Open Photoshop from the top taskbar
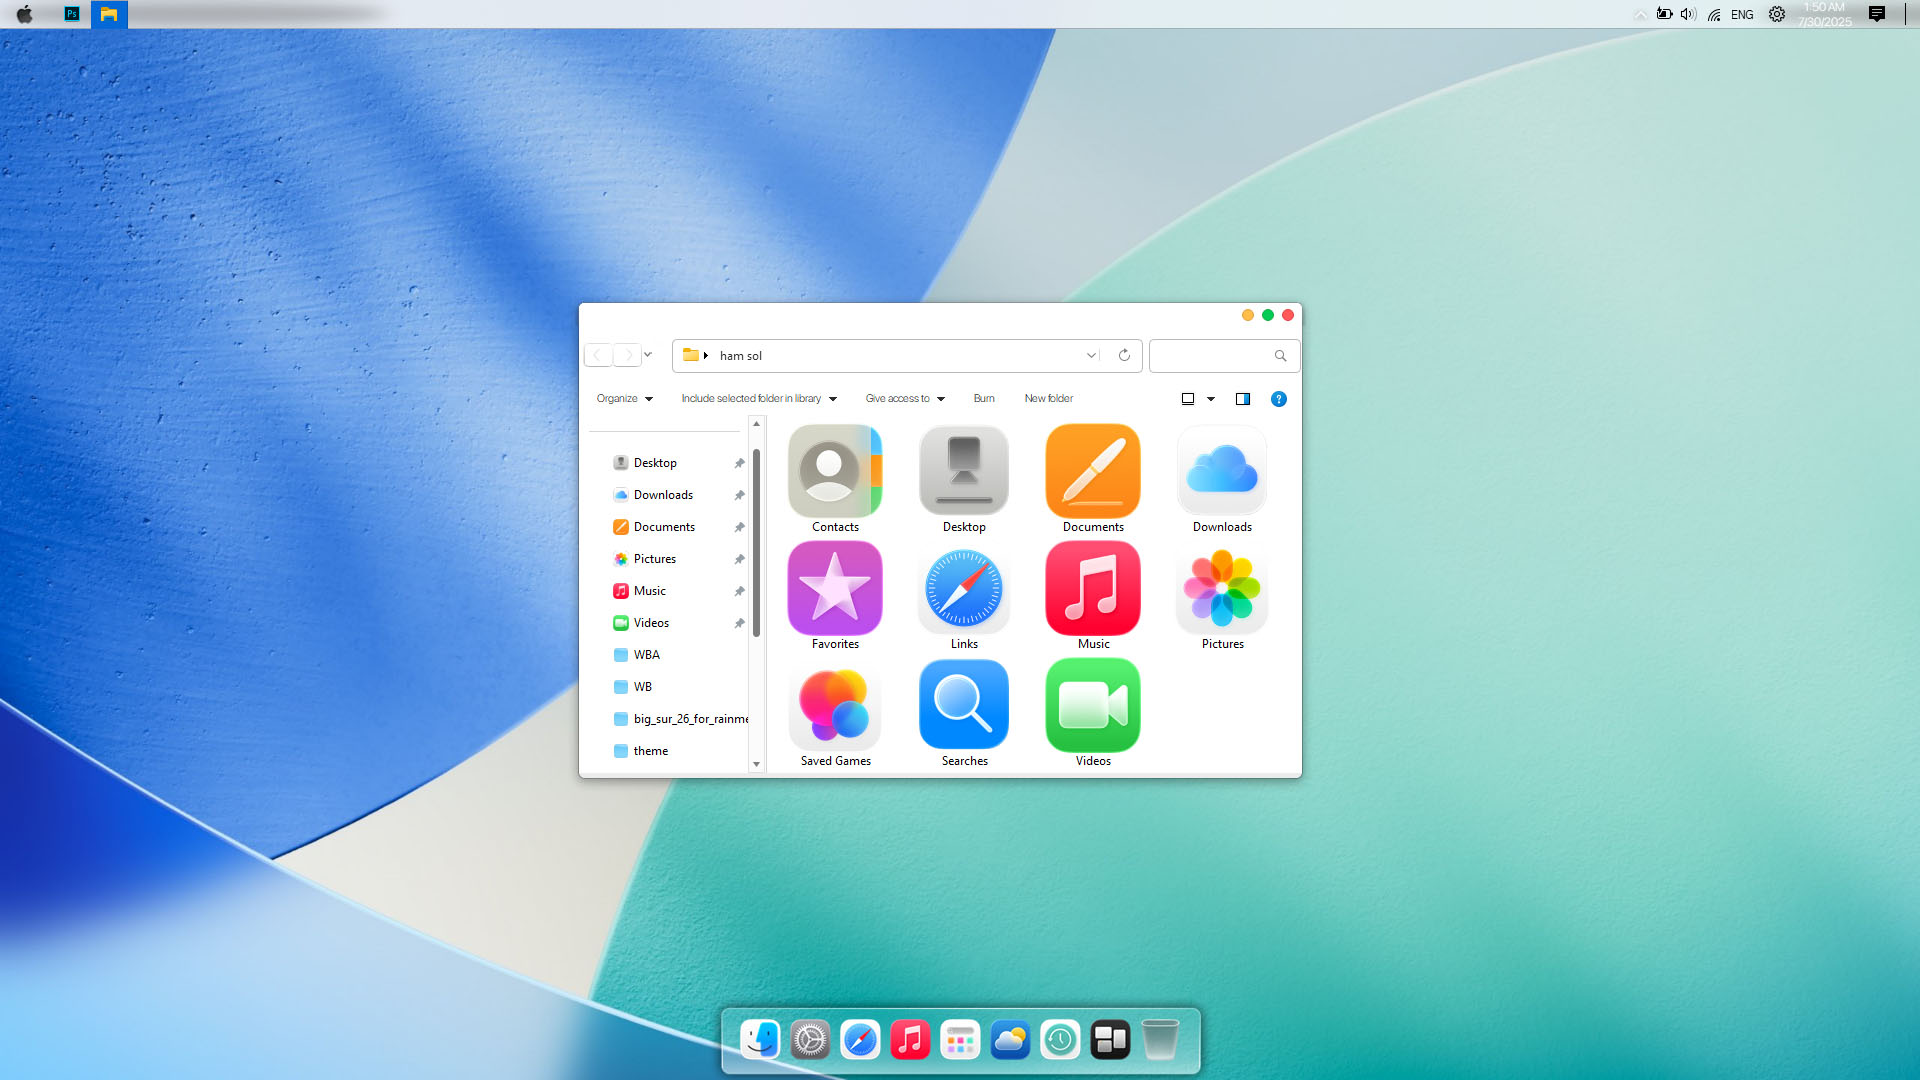The image size is (1920, 1080). [72, 14]
